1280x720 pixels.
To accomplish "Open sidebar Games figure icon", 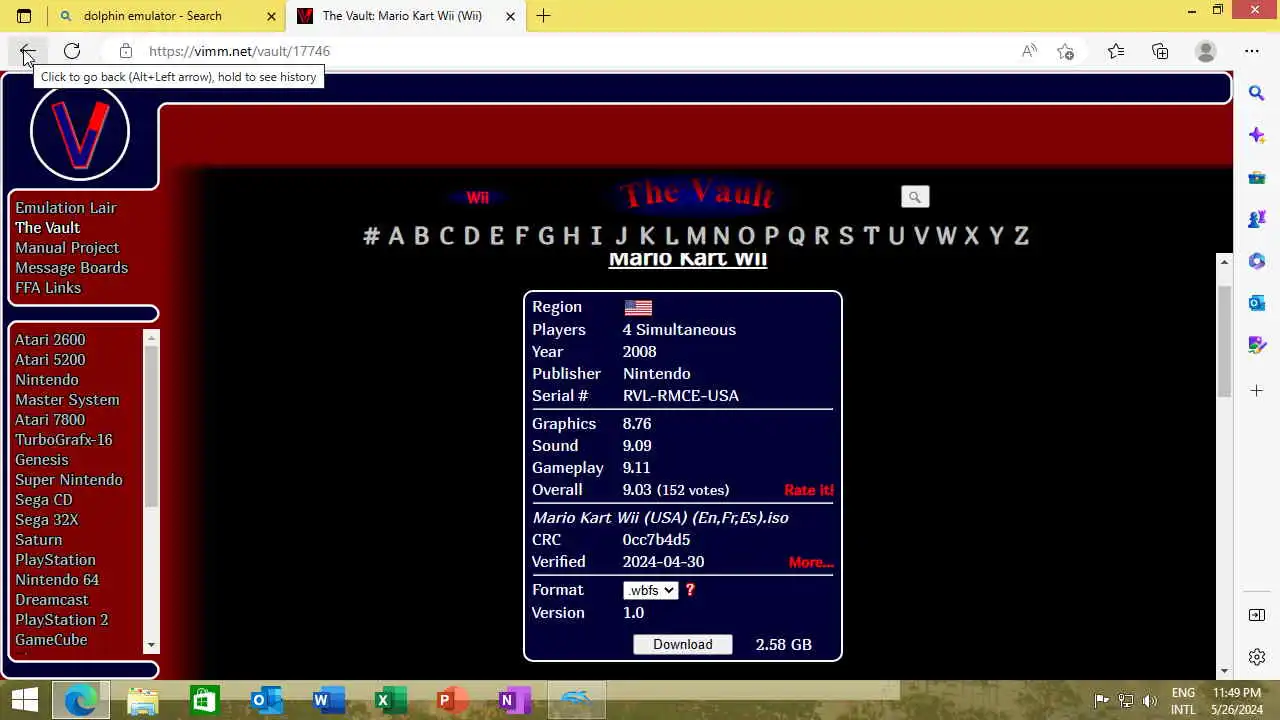I will (1257, 219).
